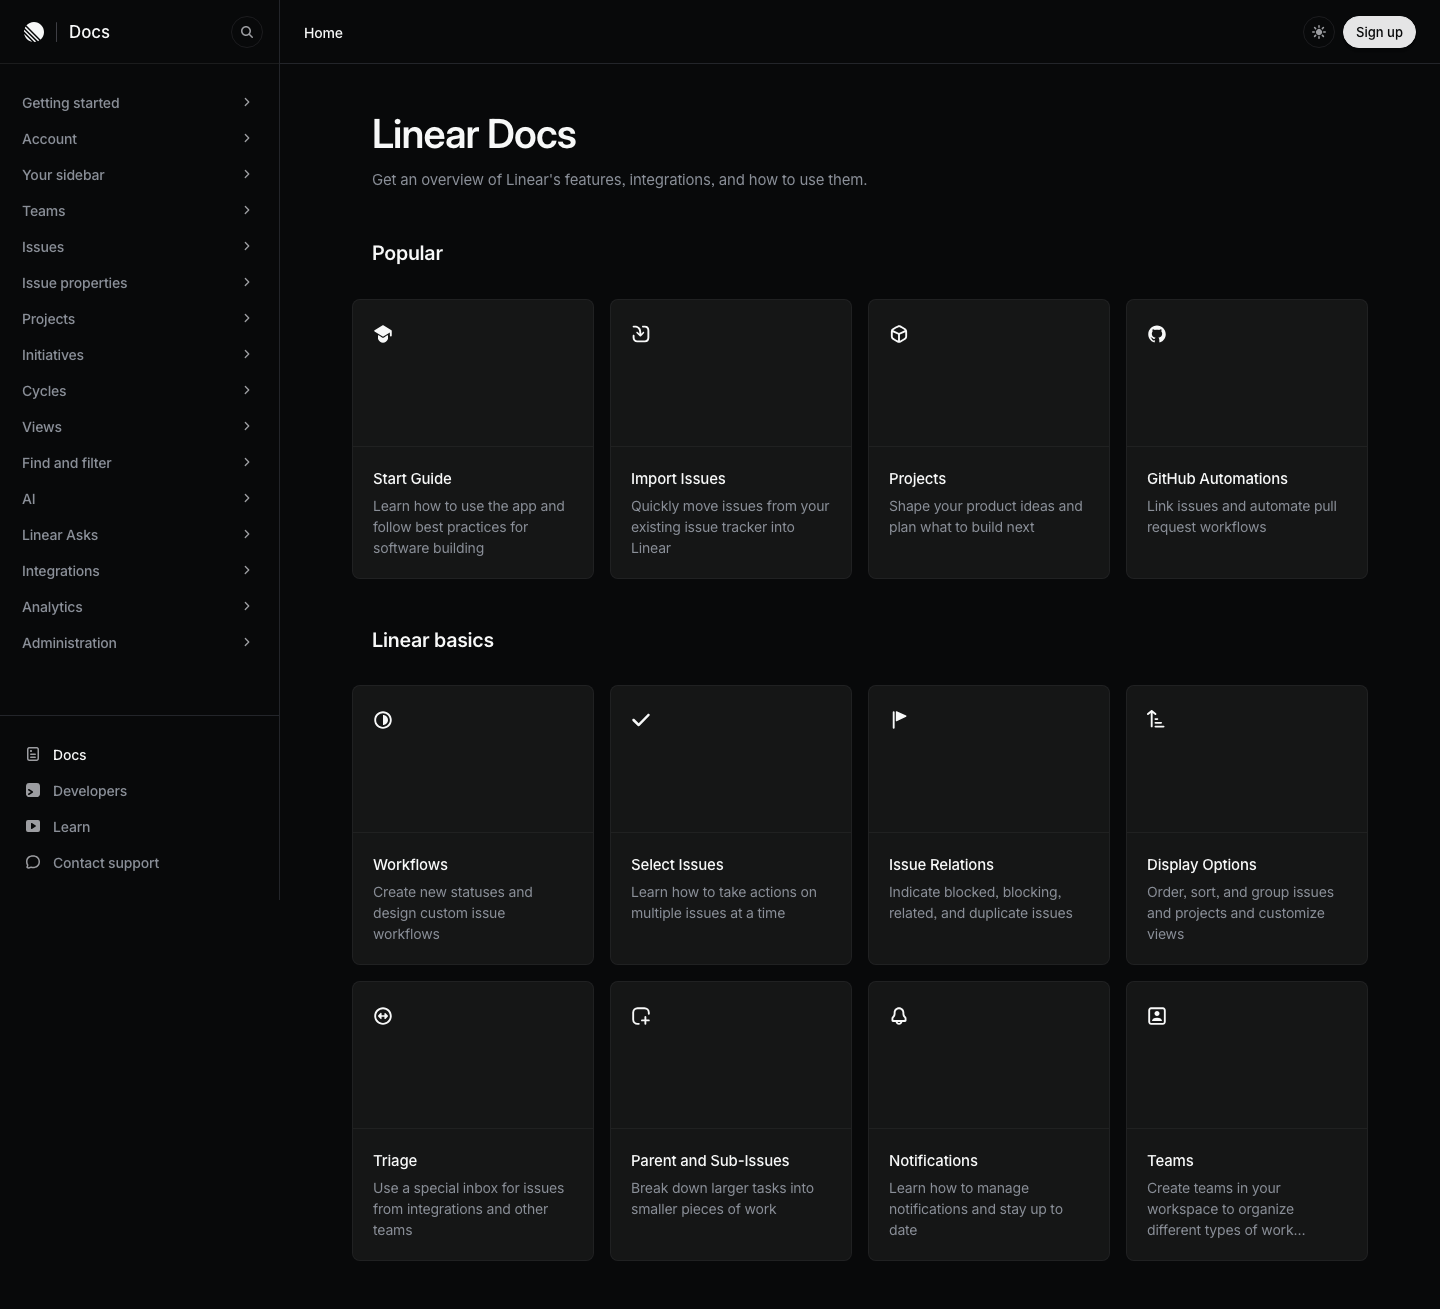Screen dimensions: 1440x1309
Task: Open the Learn link
Action: 71,827
